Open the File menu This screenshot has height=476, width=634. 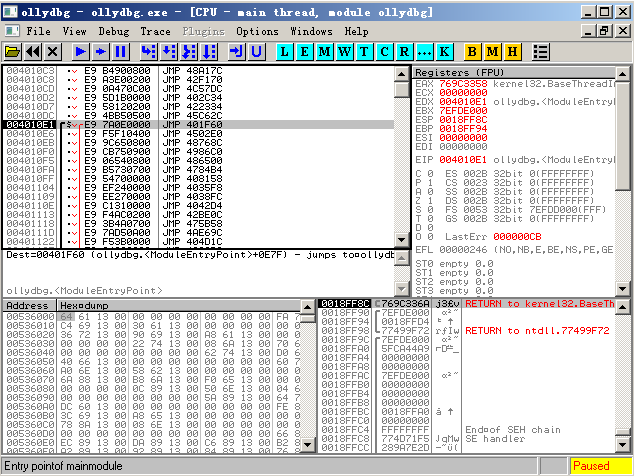pos(38,31)
